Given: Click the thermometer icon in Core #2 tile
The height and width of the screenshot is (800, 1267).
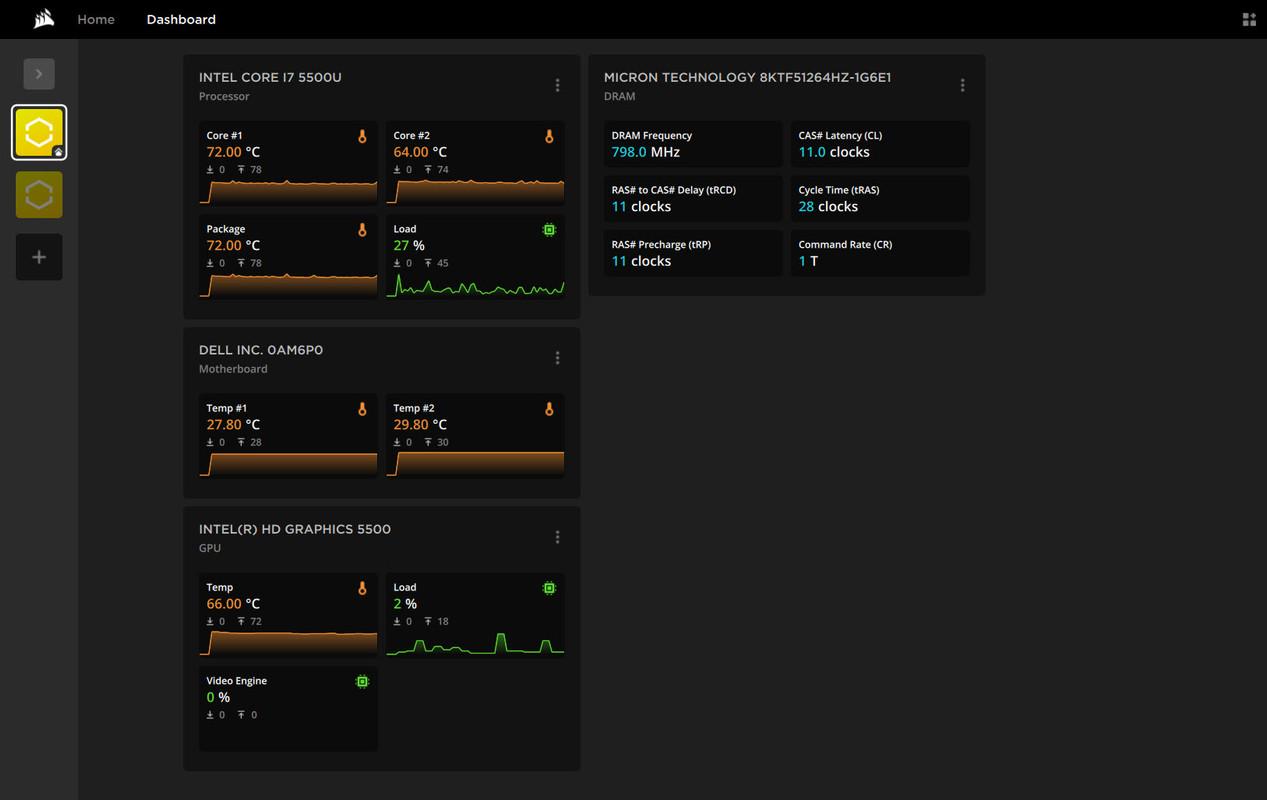Looking at the screenshot, I should pyautogui.click(x=549, y=136).
